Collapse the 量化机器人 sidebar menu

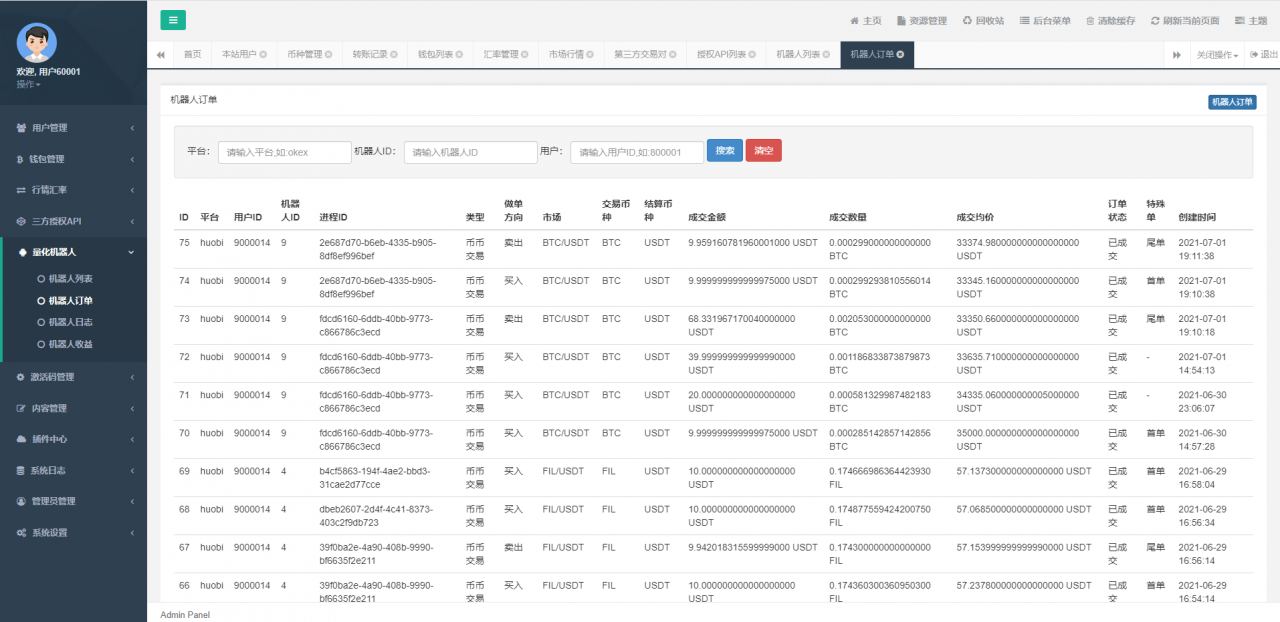pyautogui.click(x=73, y=252)
